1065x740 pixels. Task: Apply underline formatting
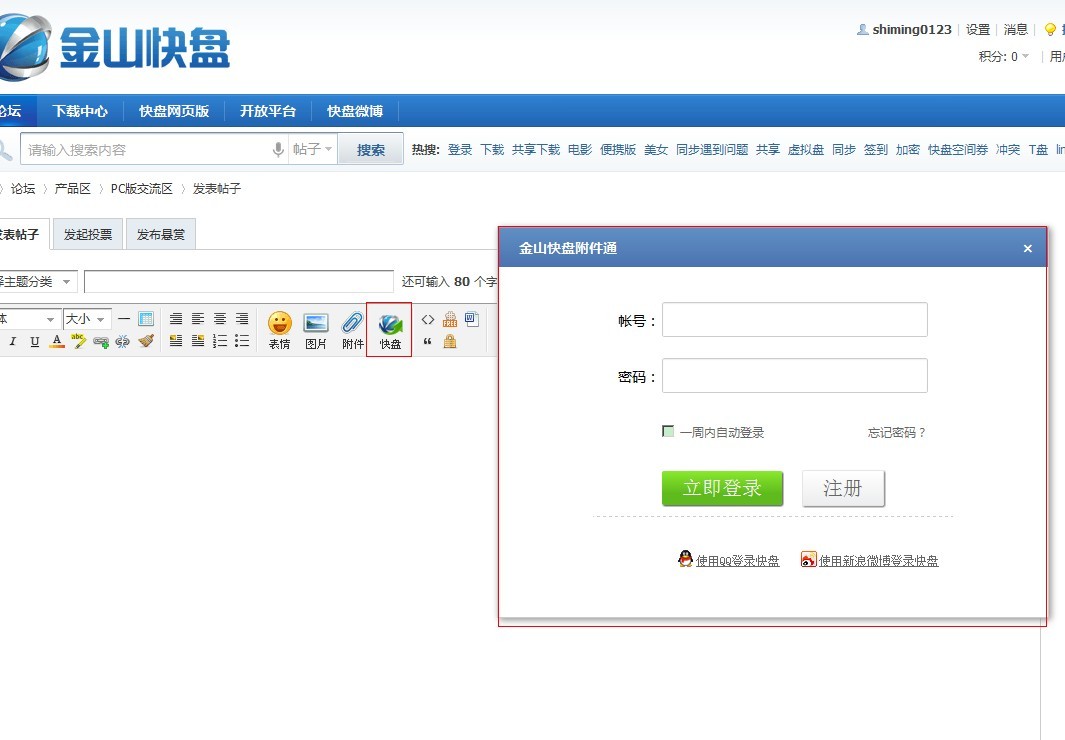[33, 341]
